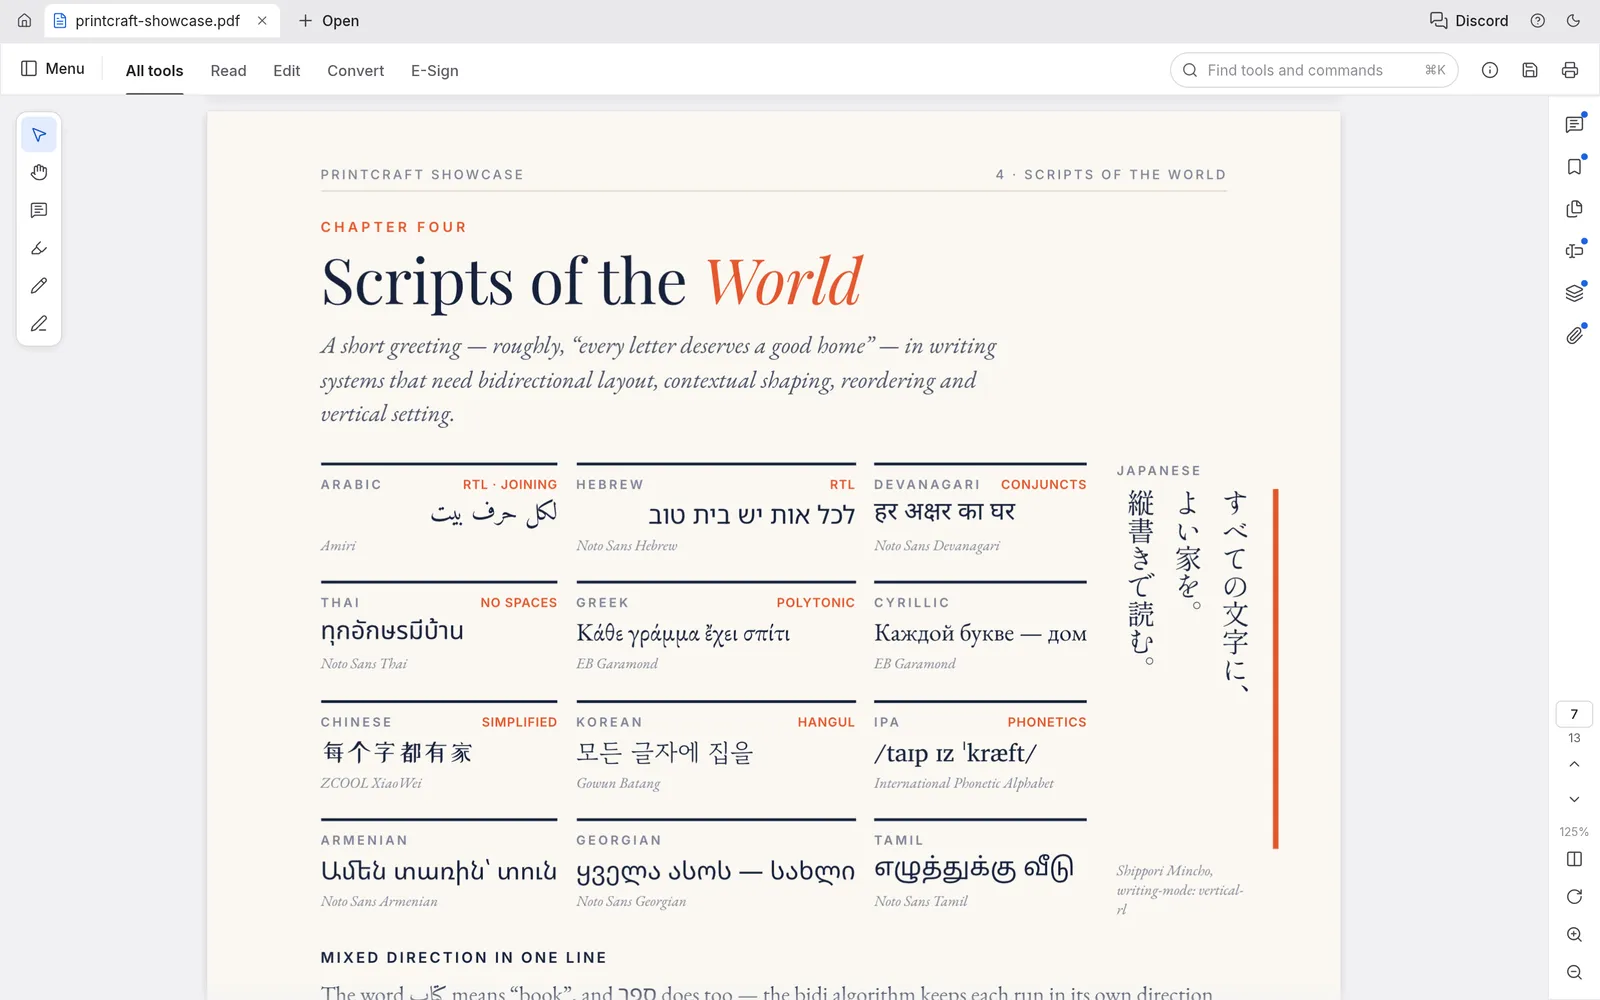Switch to the Convert tab
This screenshot has height=1000, width=1600.
coord(355,71)
